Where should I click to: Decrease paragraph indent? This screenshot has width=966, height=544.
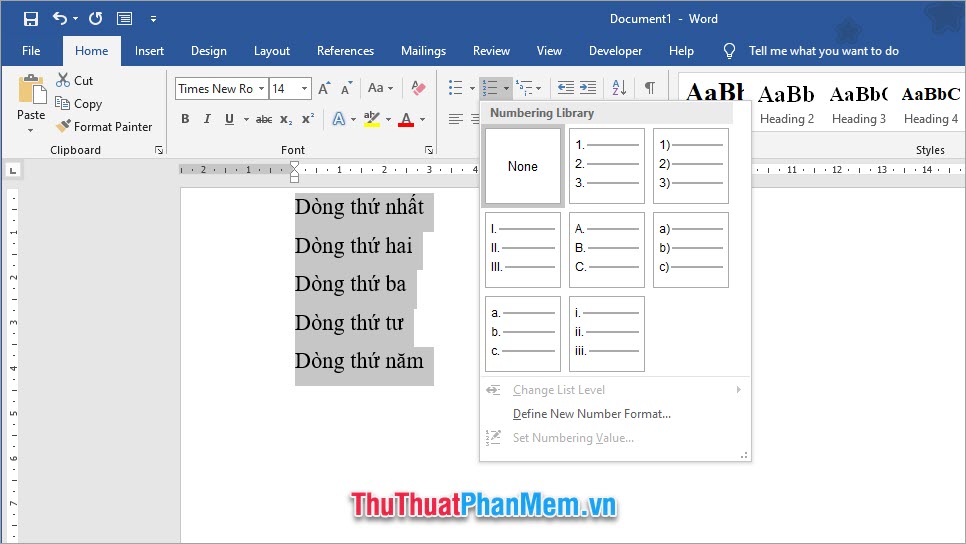566,88
